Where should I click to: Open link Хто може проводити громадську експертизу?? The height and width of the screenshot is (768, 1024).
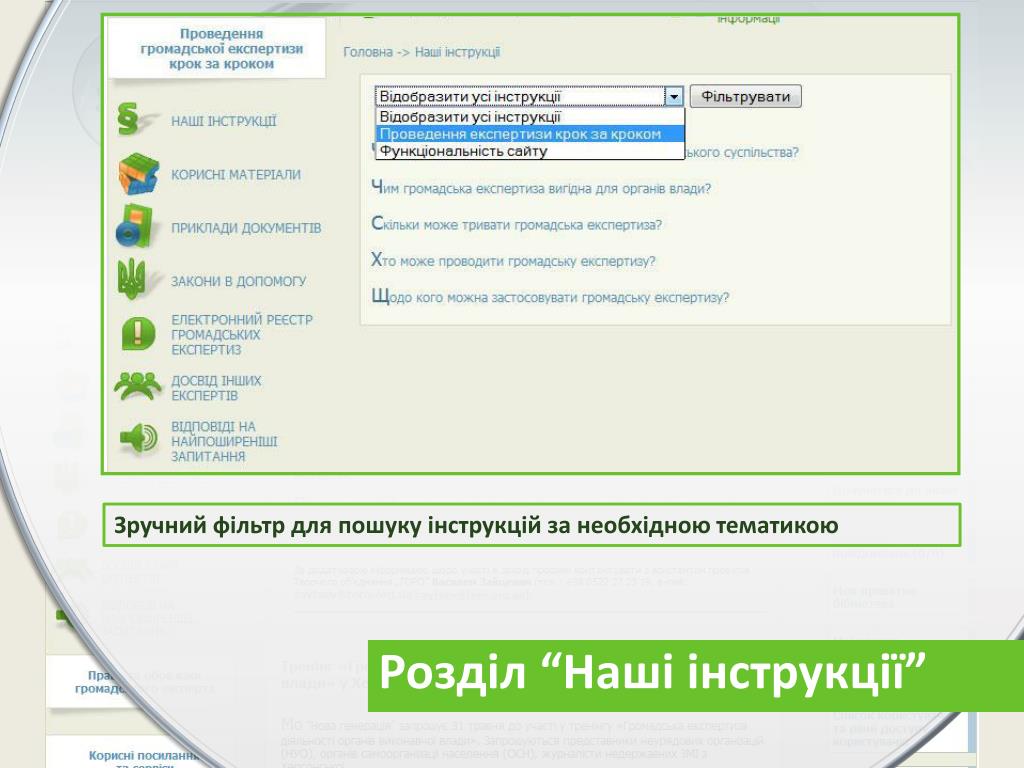513,261
